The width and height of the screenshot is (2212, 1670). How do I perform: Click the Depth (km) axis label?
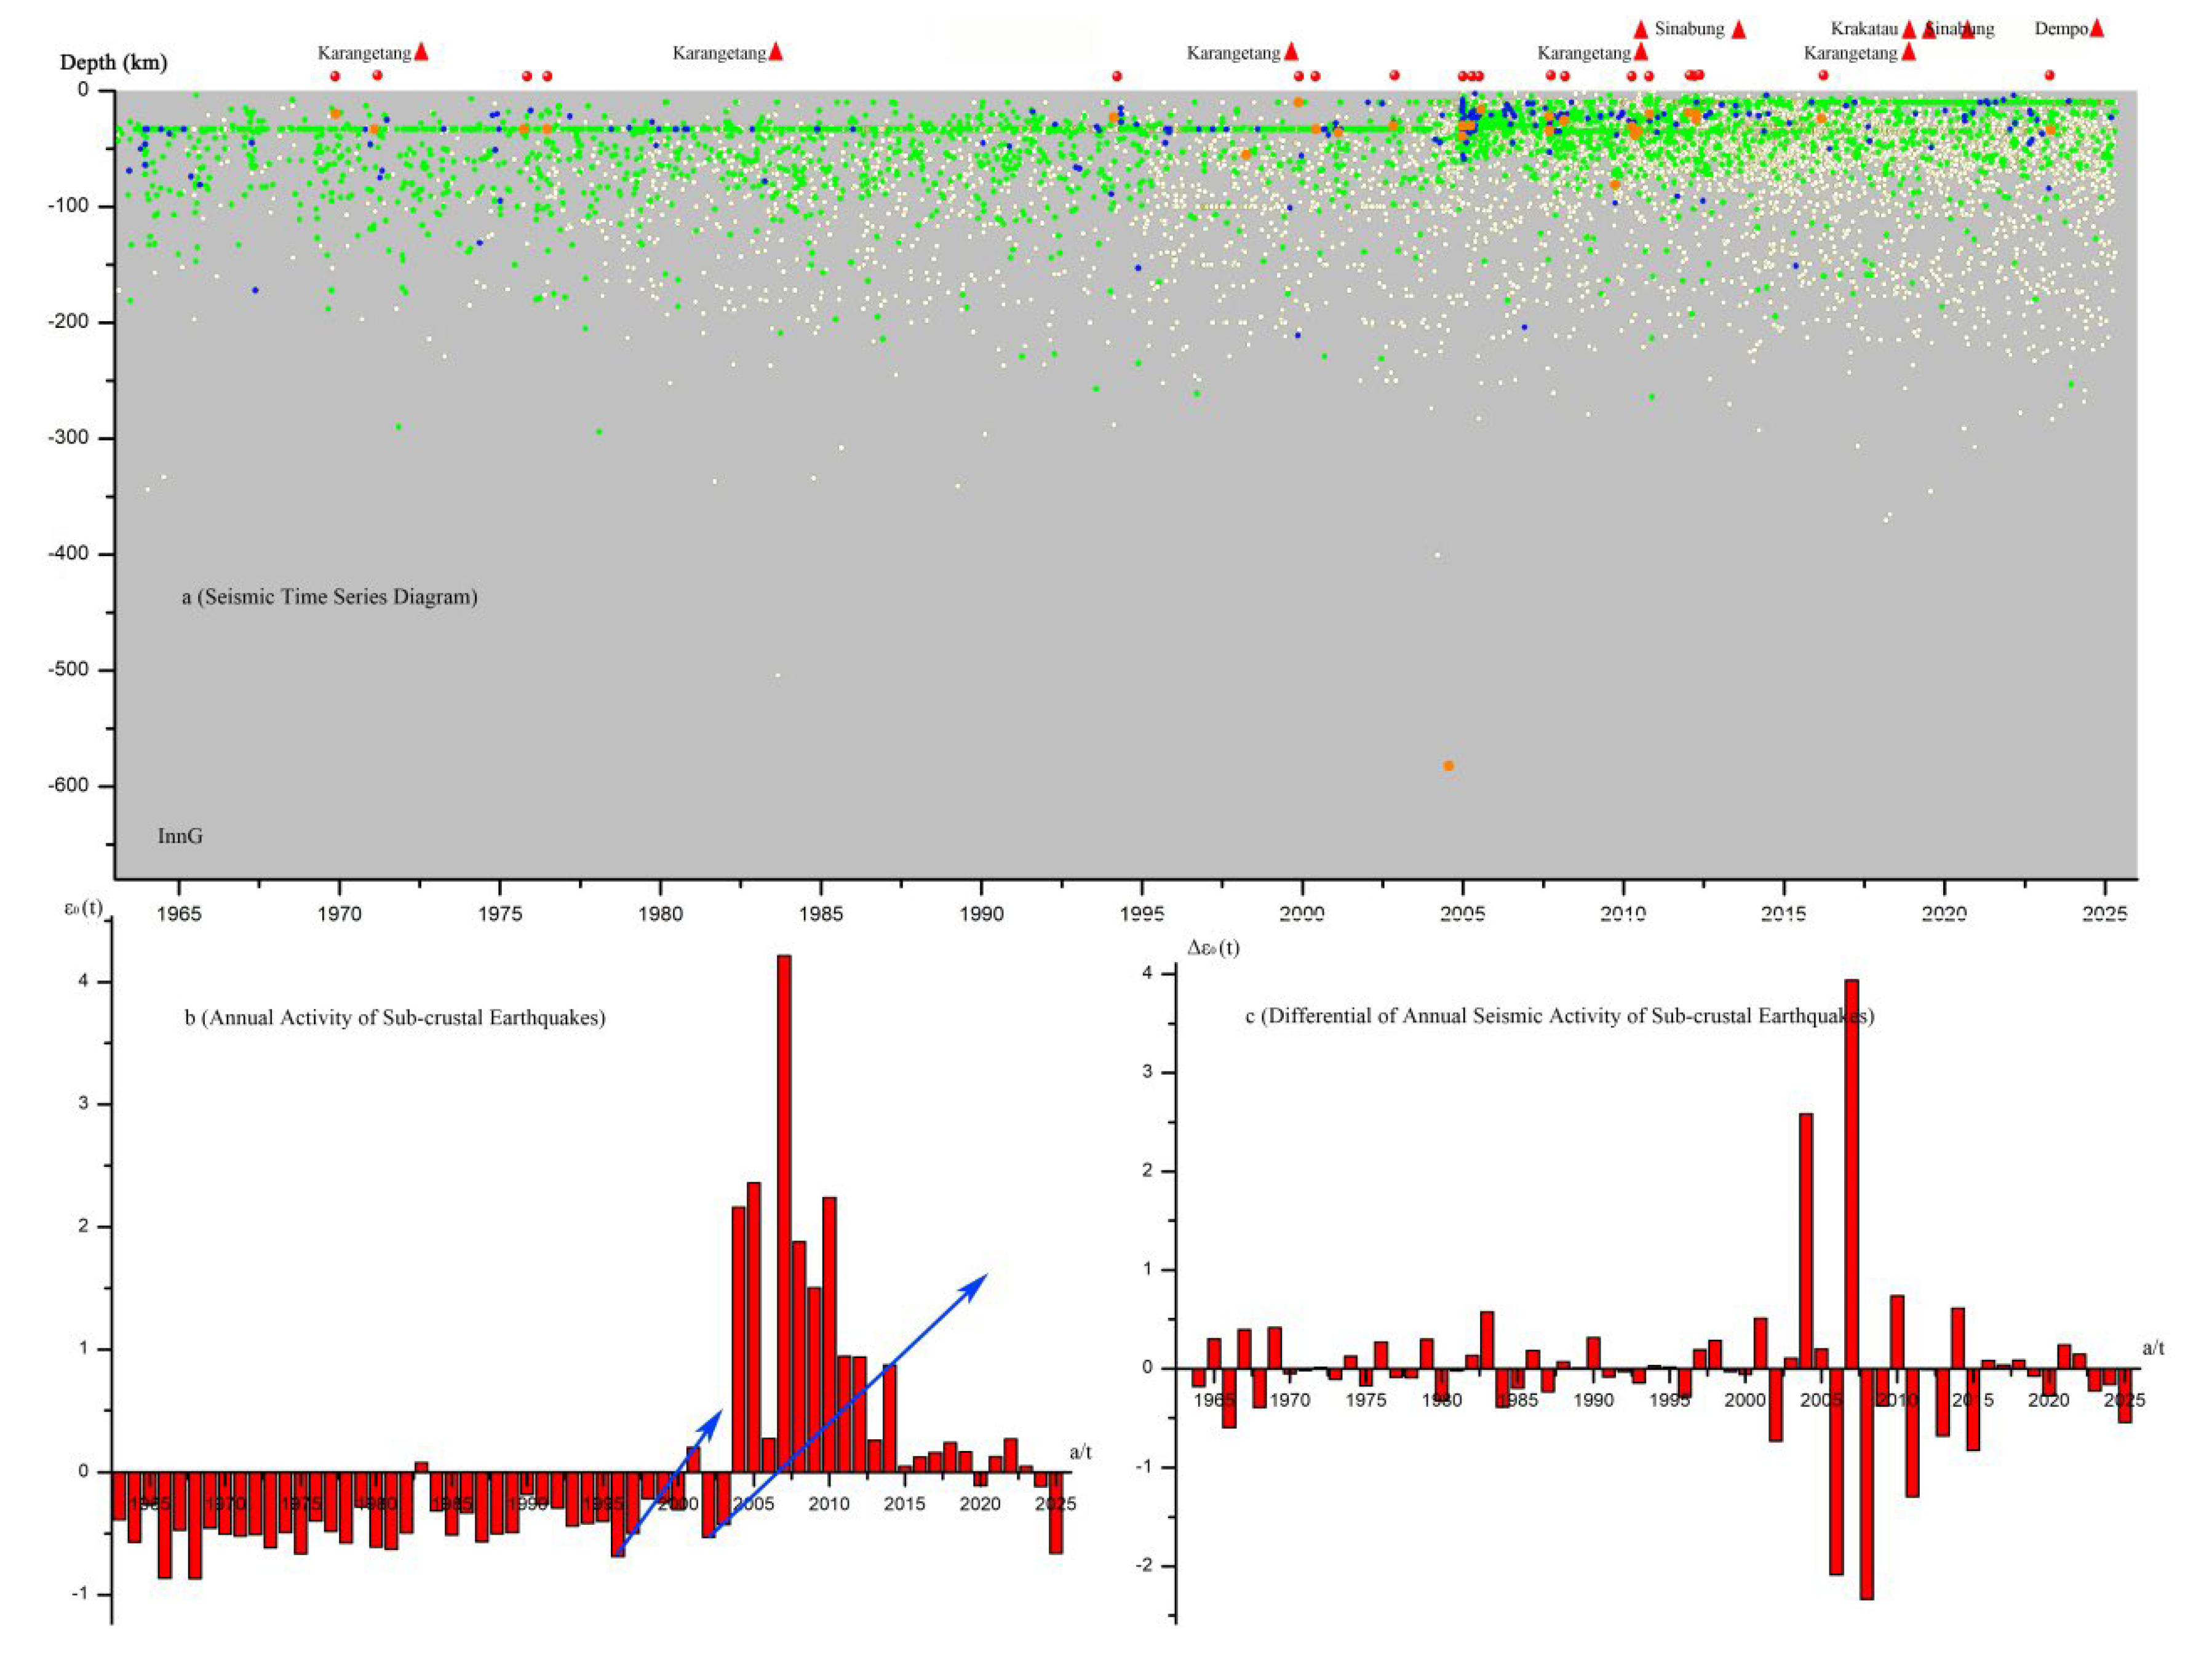coord(113,62)
